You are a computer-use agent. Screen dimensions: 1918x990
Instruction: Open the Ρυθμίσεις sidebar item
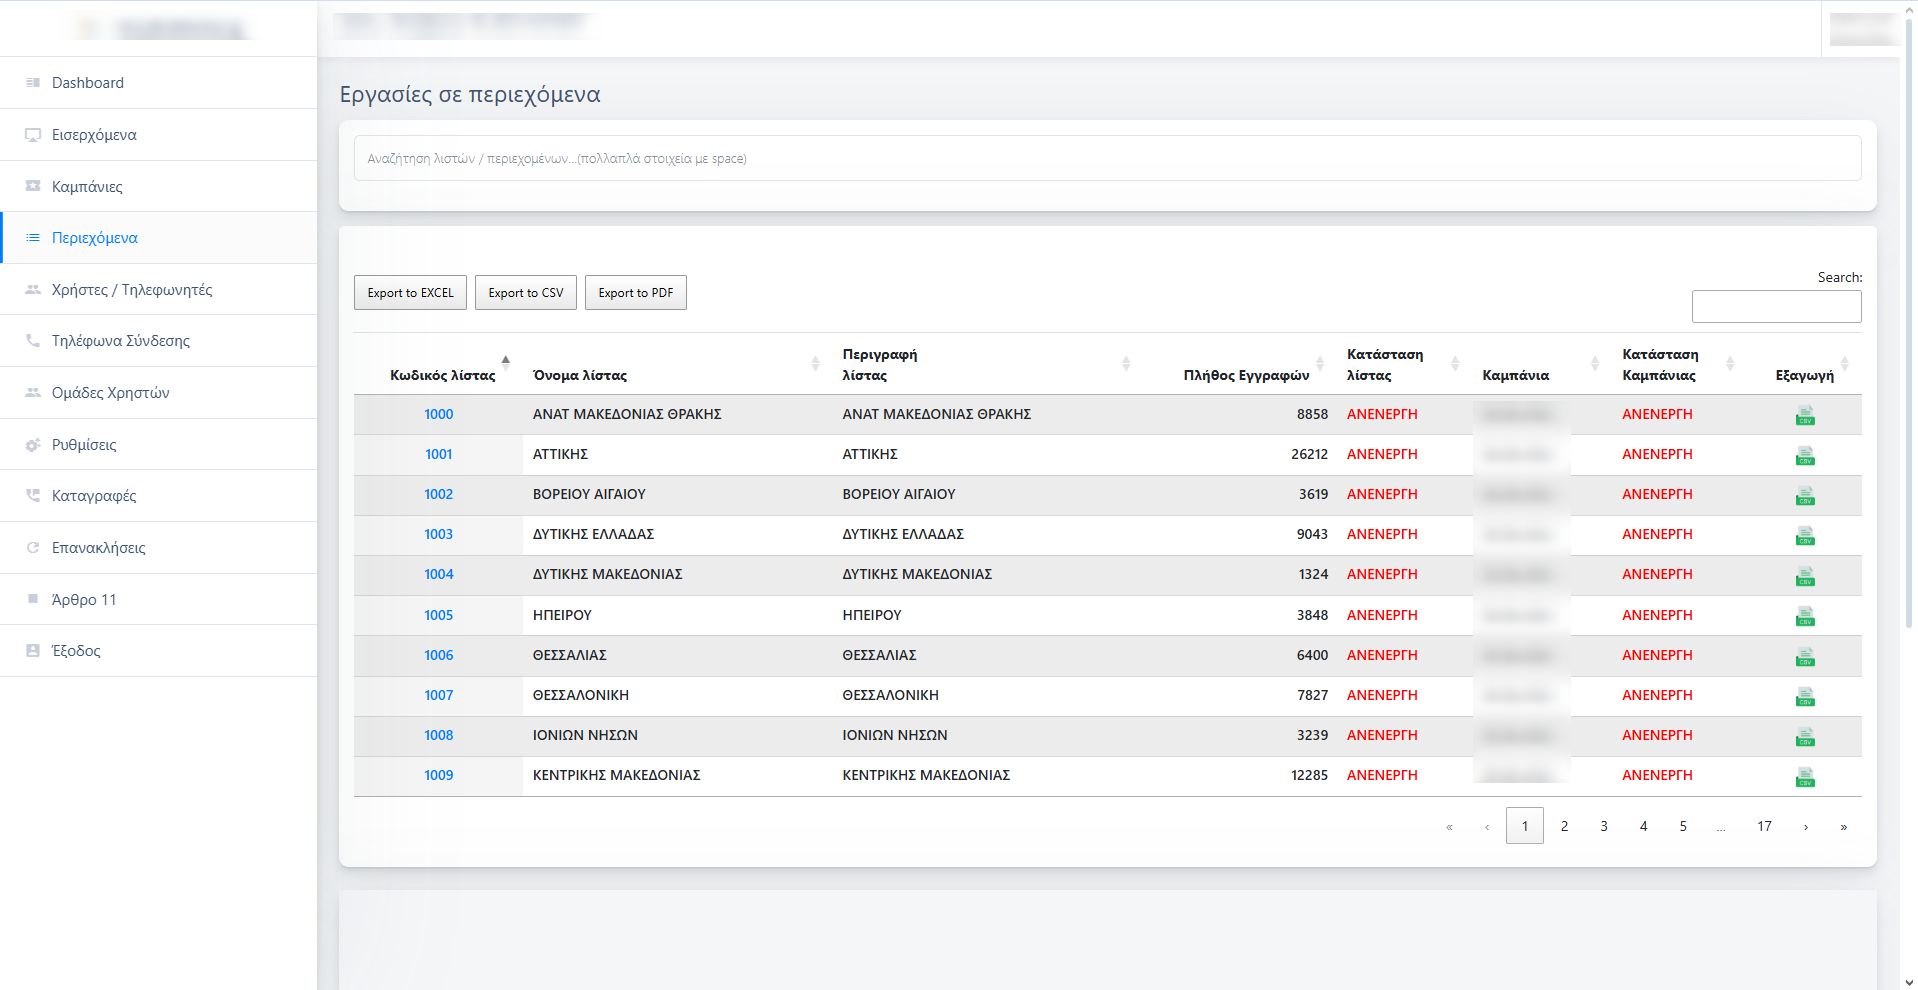click(84, 445)
